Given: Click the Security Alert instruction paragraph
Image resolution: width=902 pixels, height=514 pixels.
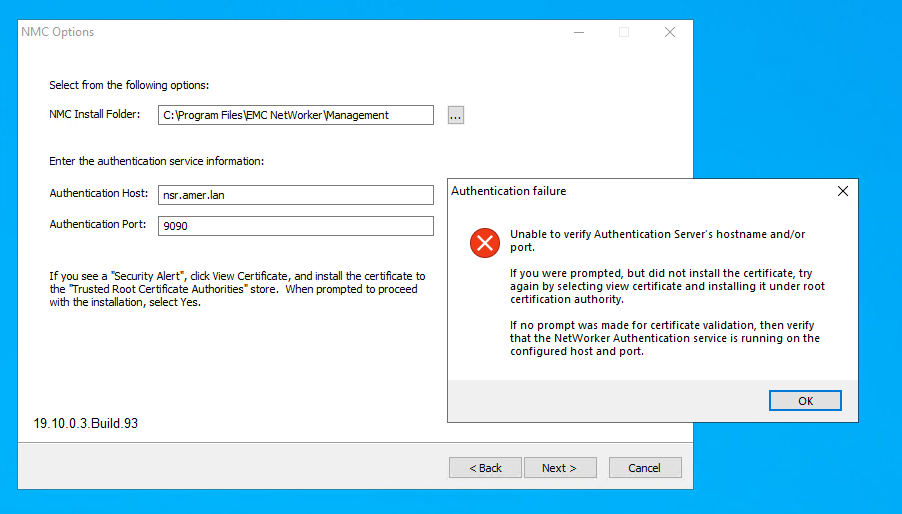Looking at the screenshot, I should pos(237,289).
